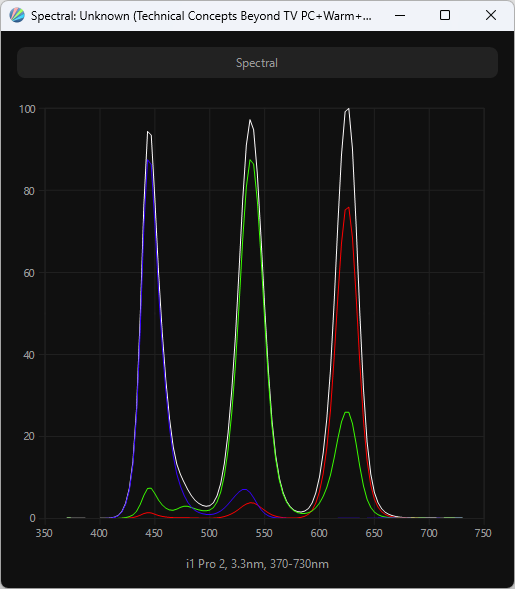Viewport: 515px width, 589px height.
Task: Click the window title text 'Spectral: Unknown'
Action: click(80, 16)
